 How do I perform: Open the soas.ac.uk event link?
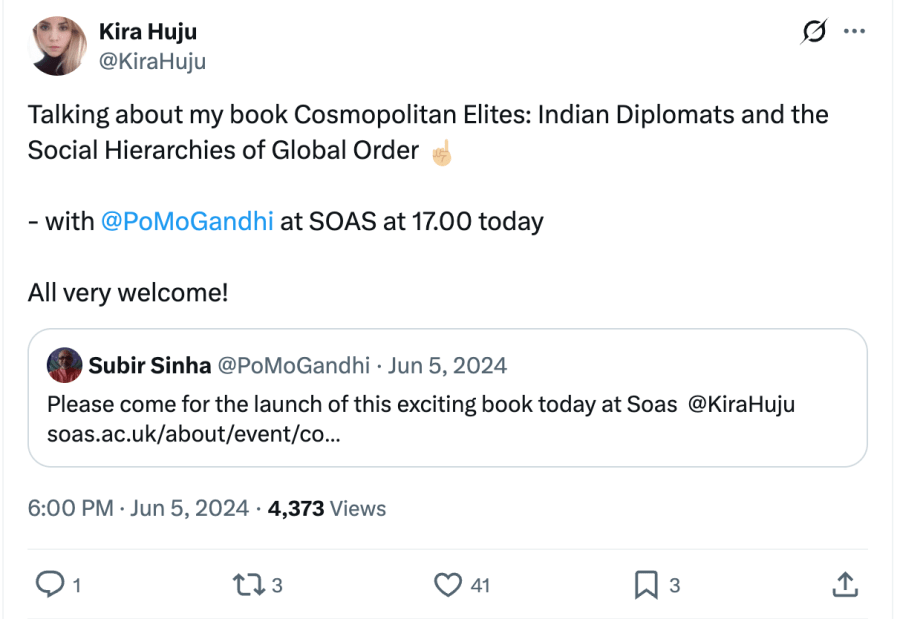click(193, 435)
